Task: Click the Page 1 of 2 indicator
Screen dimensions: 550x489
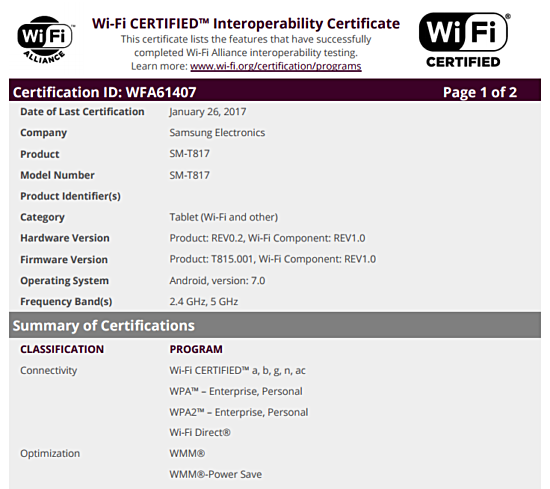Action: tap(480, 92)
